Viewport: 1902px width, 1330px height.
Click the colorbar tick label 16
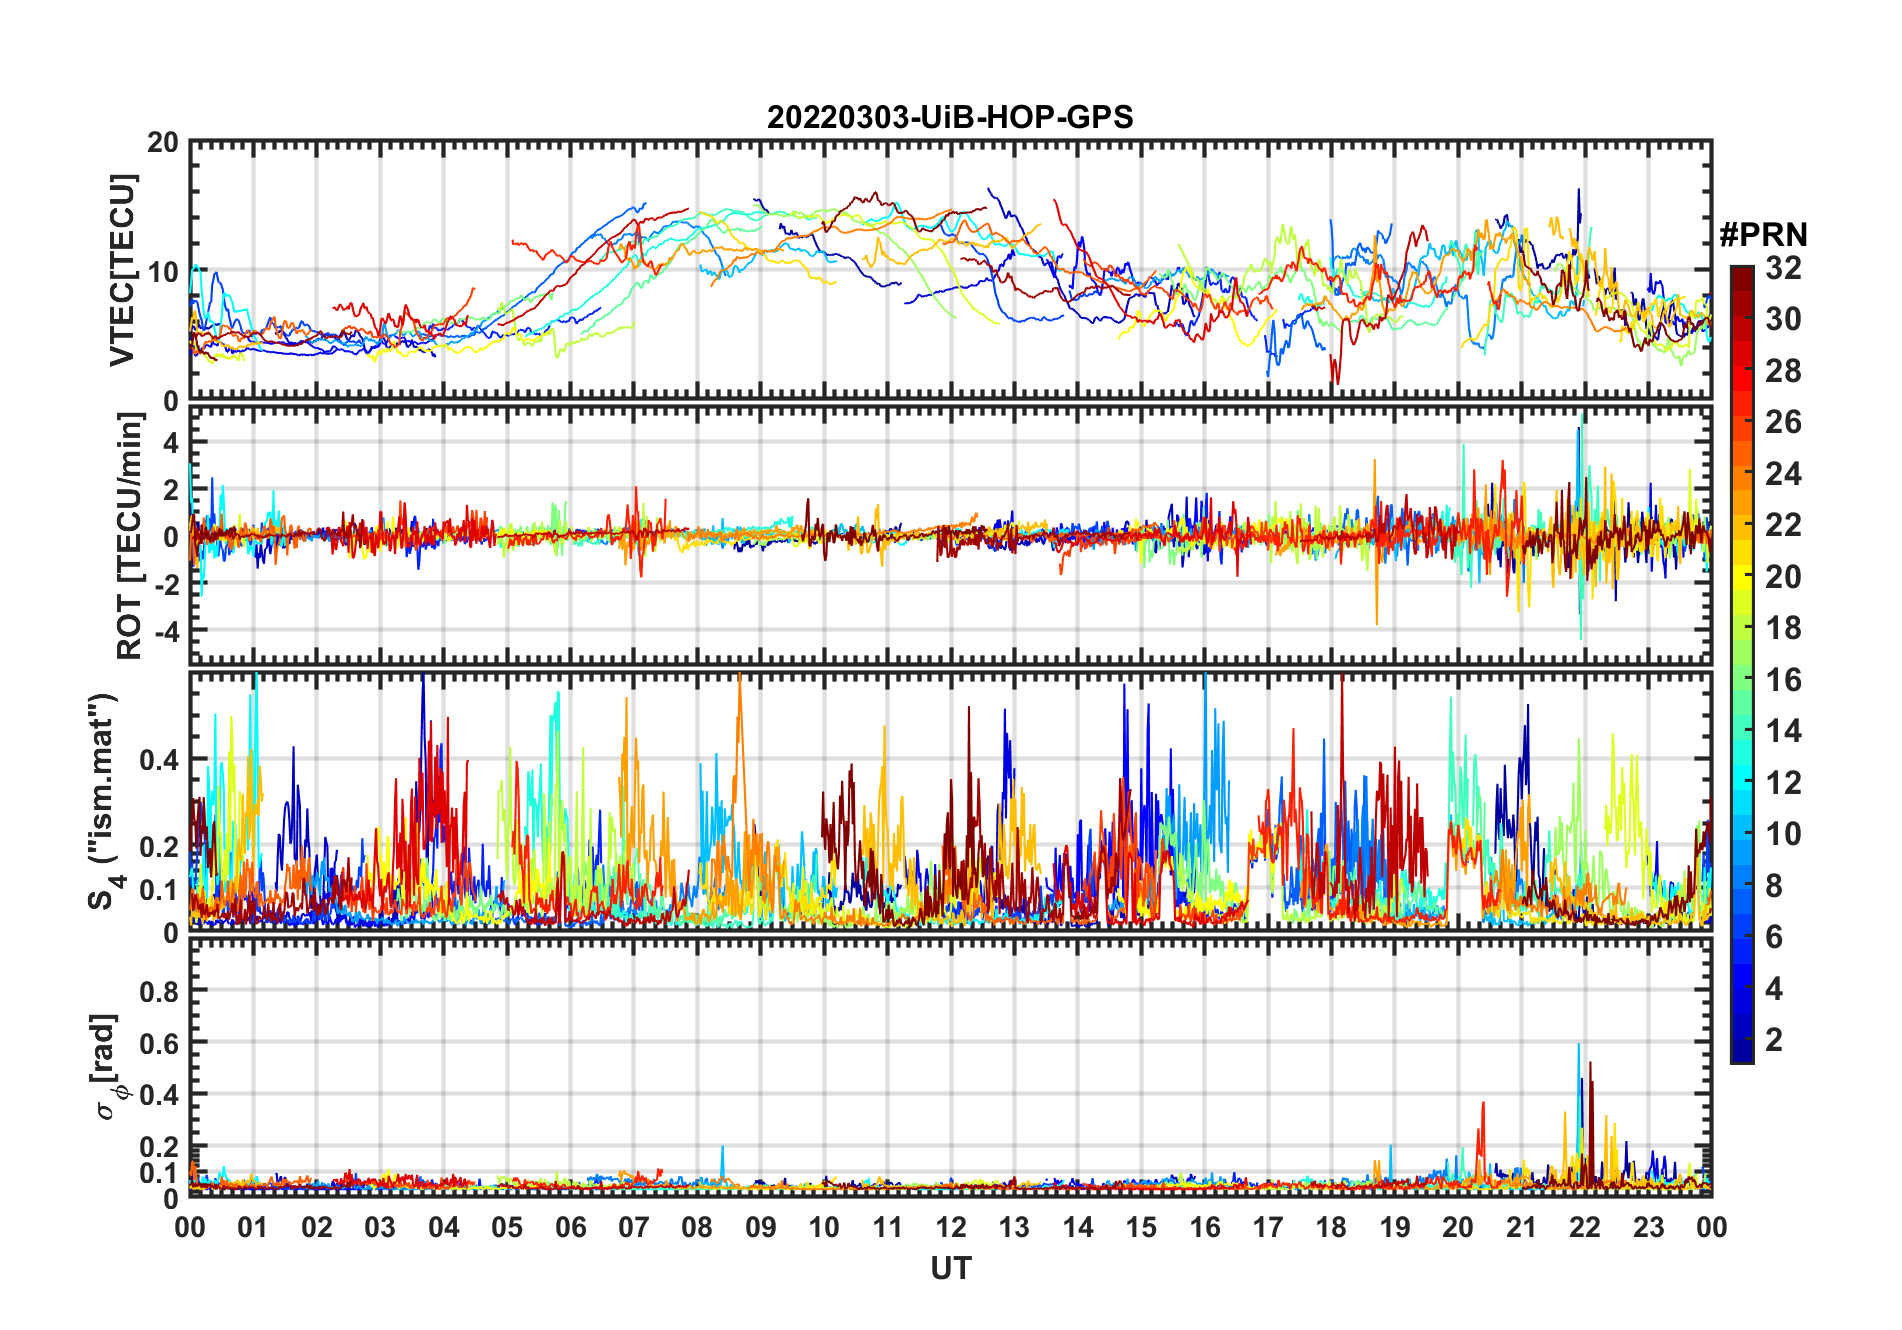(1783, 680)
